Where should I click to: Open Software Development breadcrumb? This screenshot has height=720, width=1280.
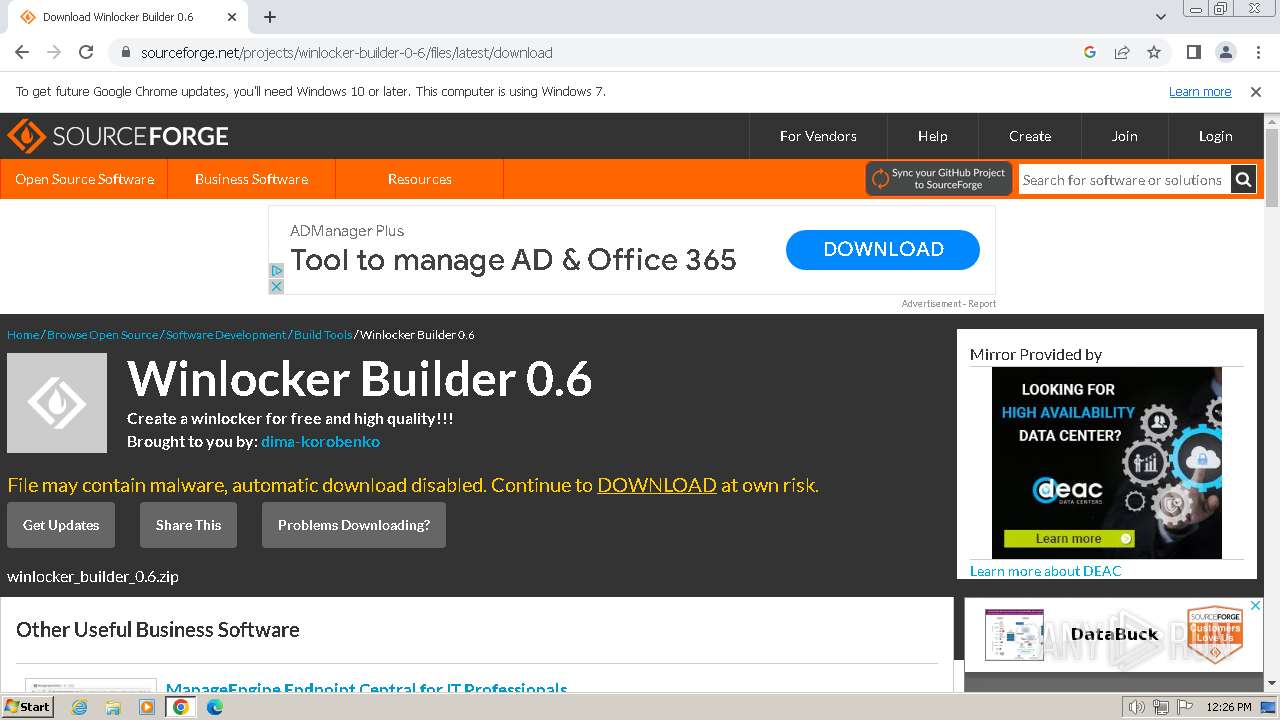[226, 334]
